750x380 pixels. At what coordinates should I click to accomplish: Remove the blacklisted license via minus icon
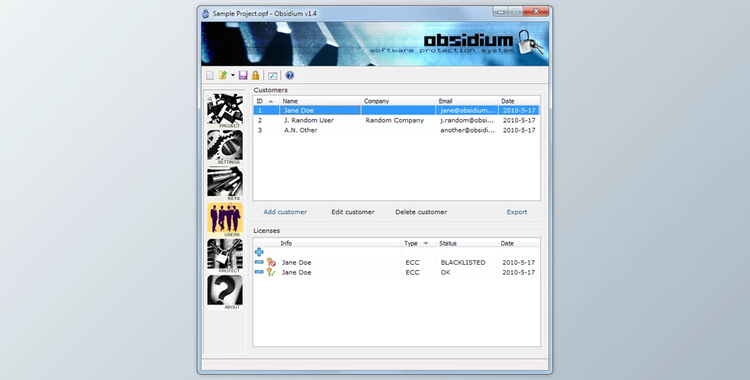259,262
